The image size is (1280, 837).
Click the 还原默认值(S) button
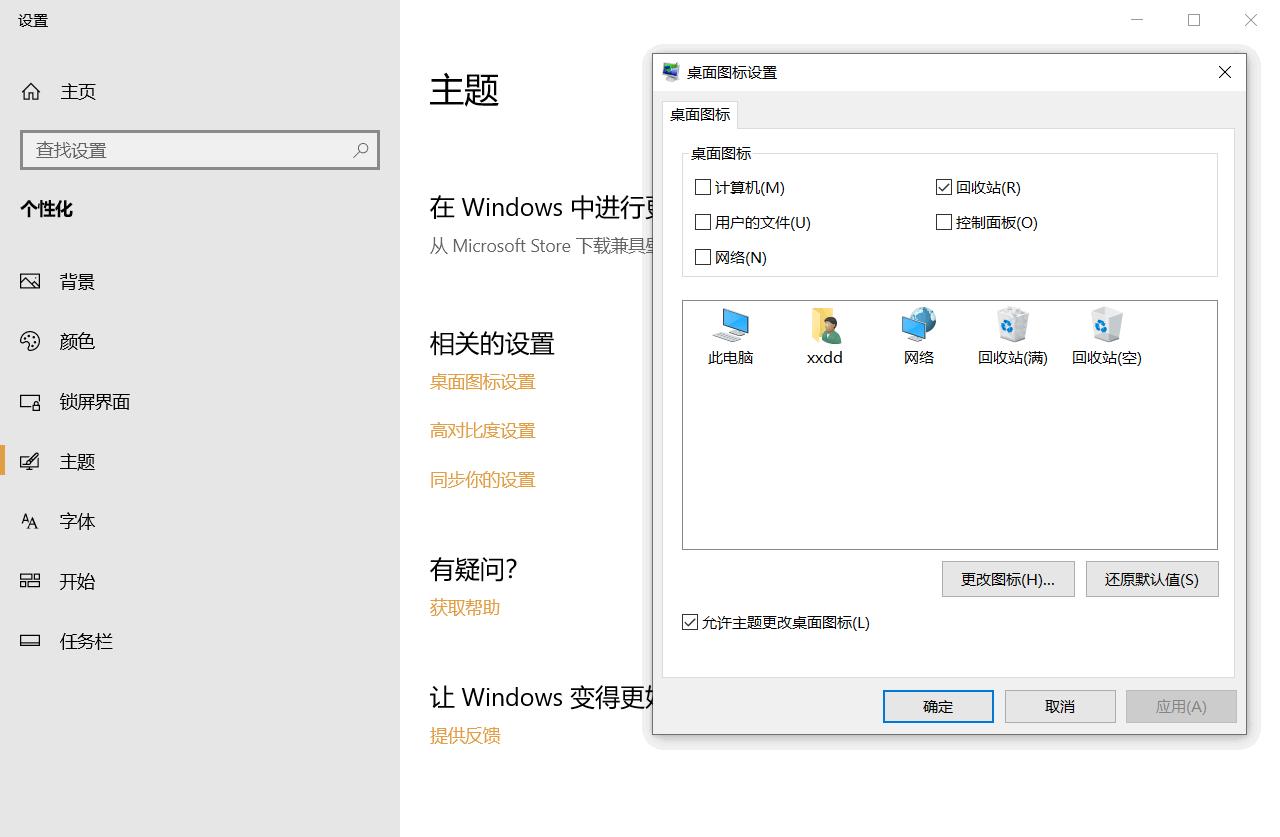pyautogui.click(x=1151, y=579)
